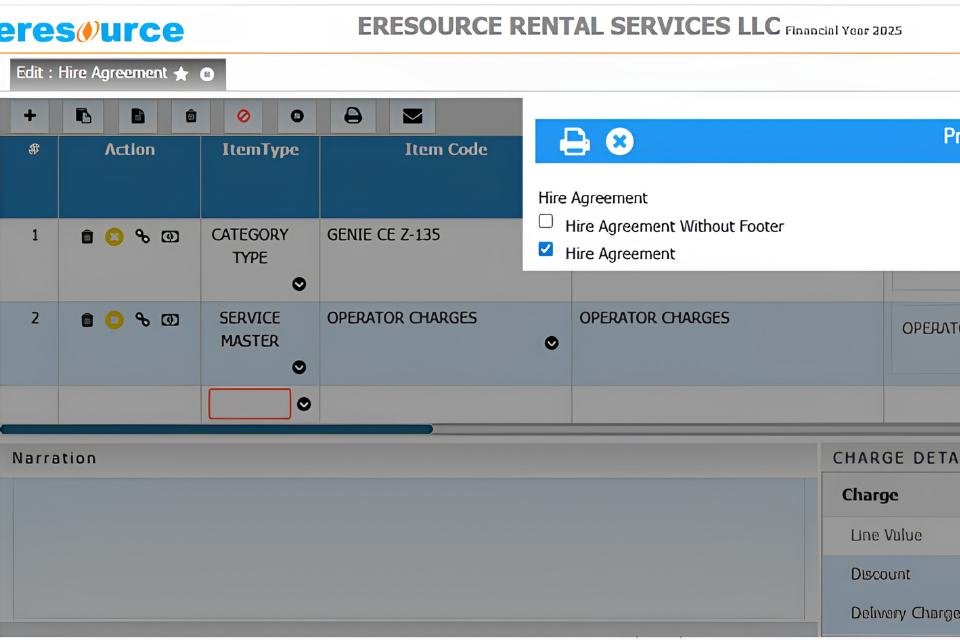
Task: Click the Financial Year 2025 text
Action: click(x=843, y=31)
